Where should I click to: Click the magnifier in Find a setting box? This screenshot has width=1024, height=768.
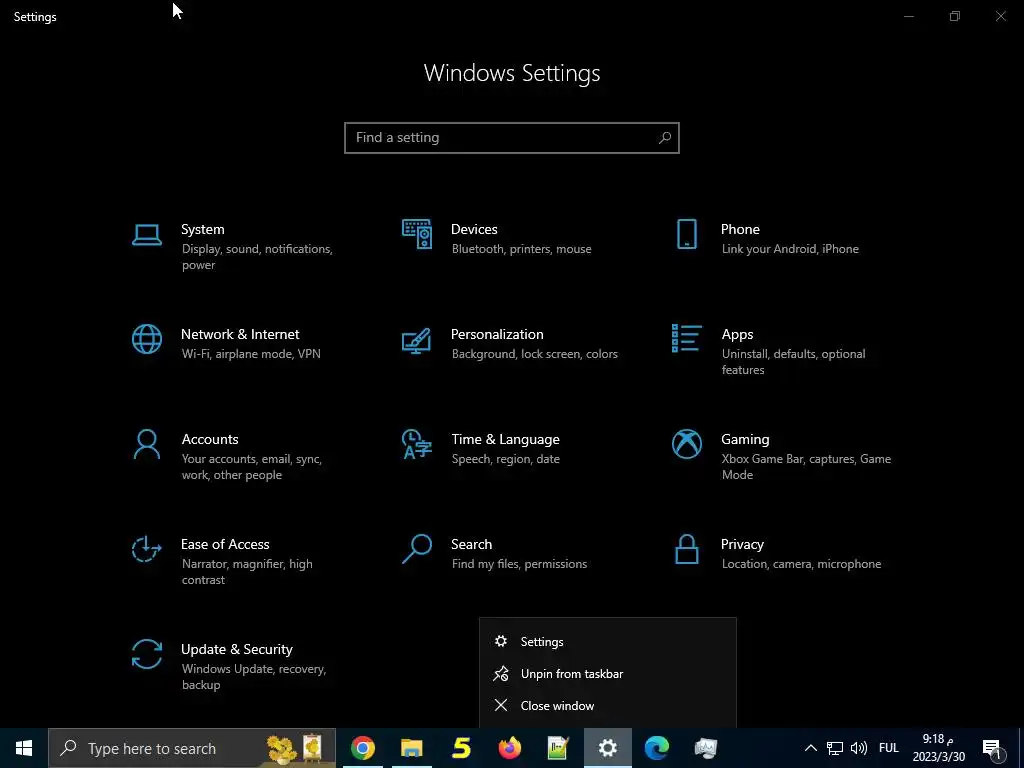point(665,138)
